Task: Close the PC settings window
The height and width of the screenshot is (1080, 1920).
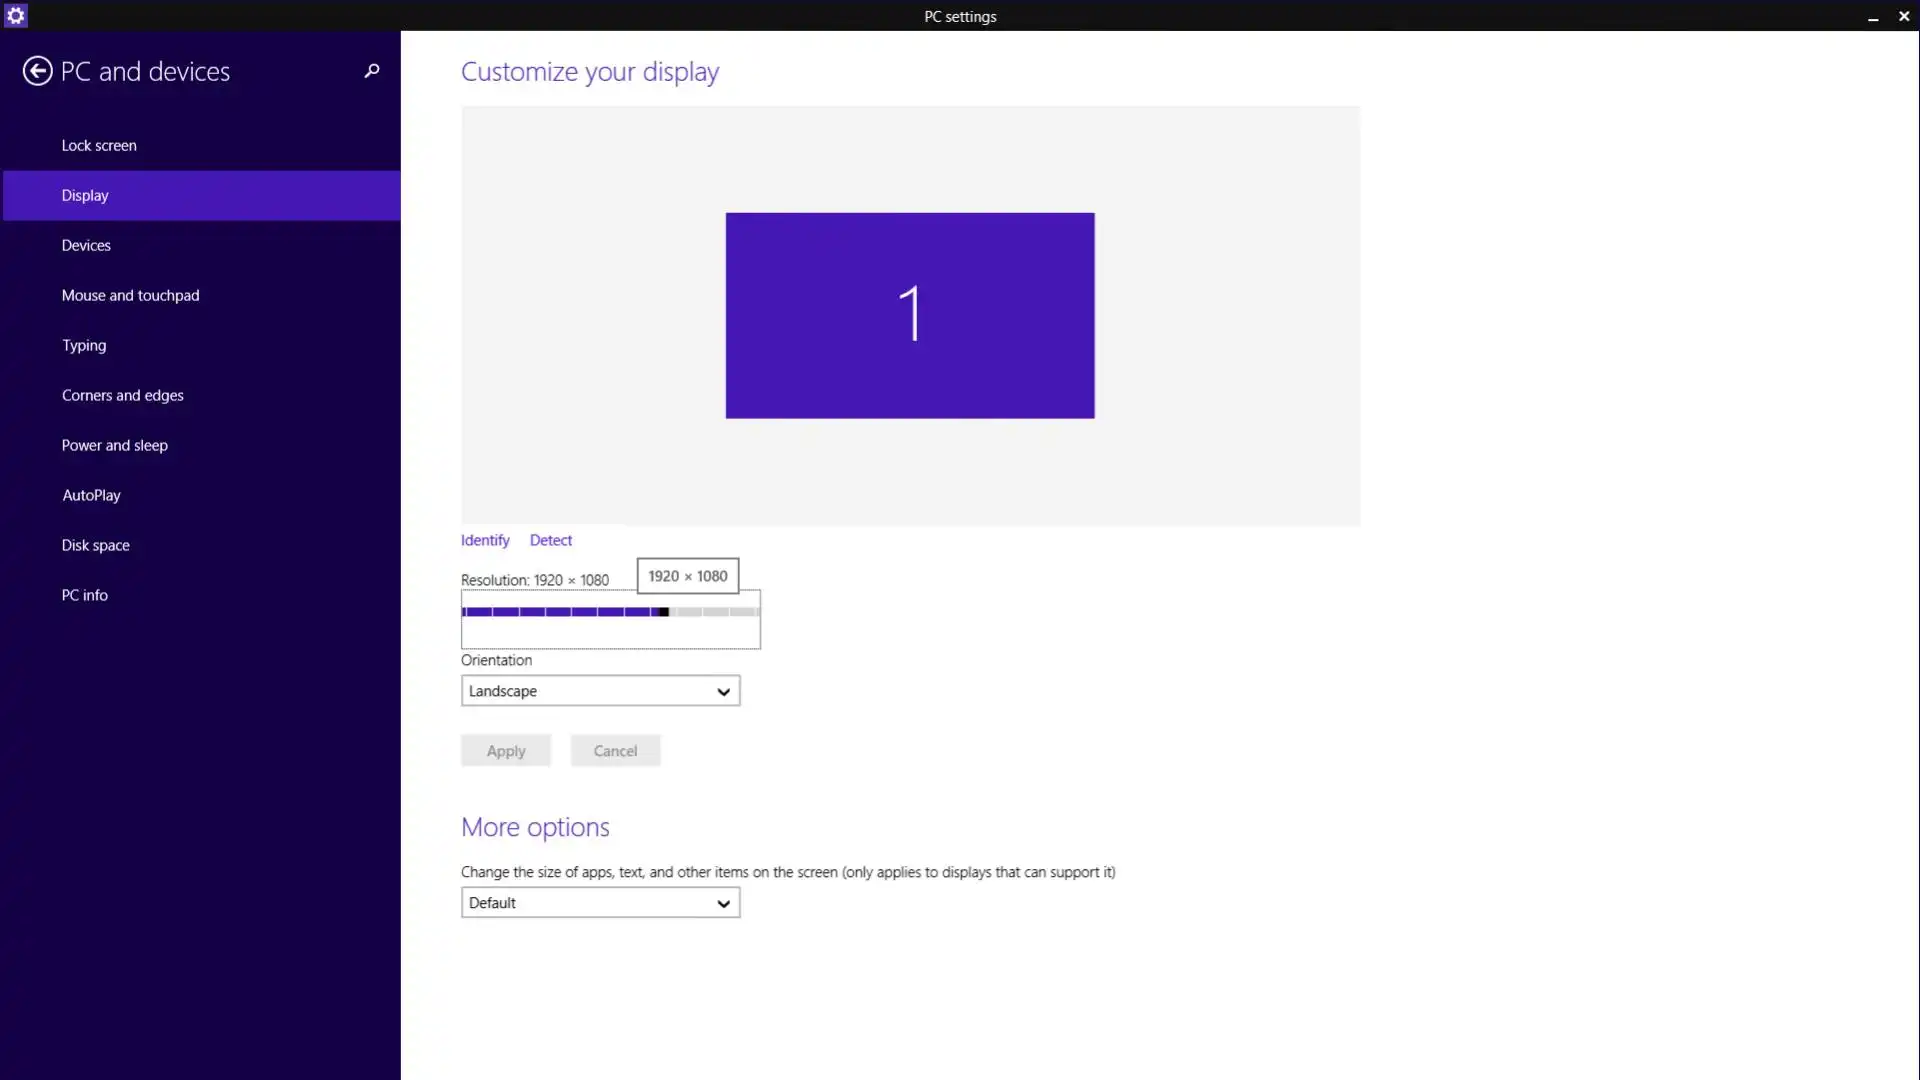Action: coord(1904,16)
